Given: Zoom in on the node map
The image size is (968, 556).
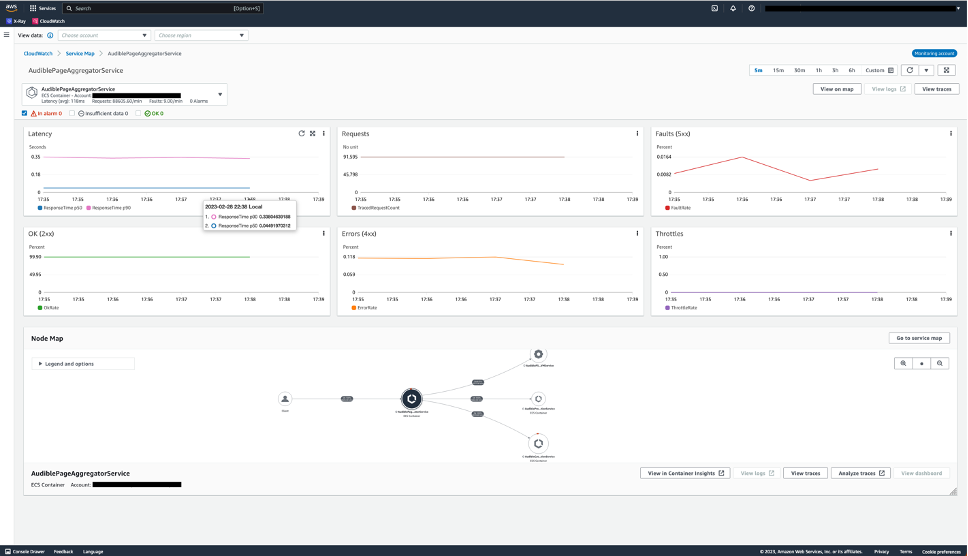Looking at the screenshot, I should (x=903, y=363).
